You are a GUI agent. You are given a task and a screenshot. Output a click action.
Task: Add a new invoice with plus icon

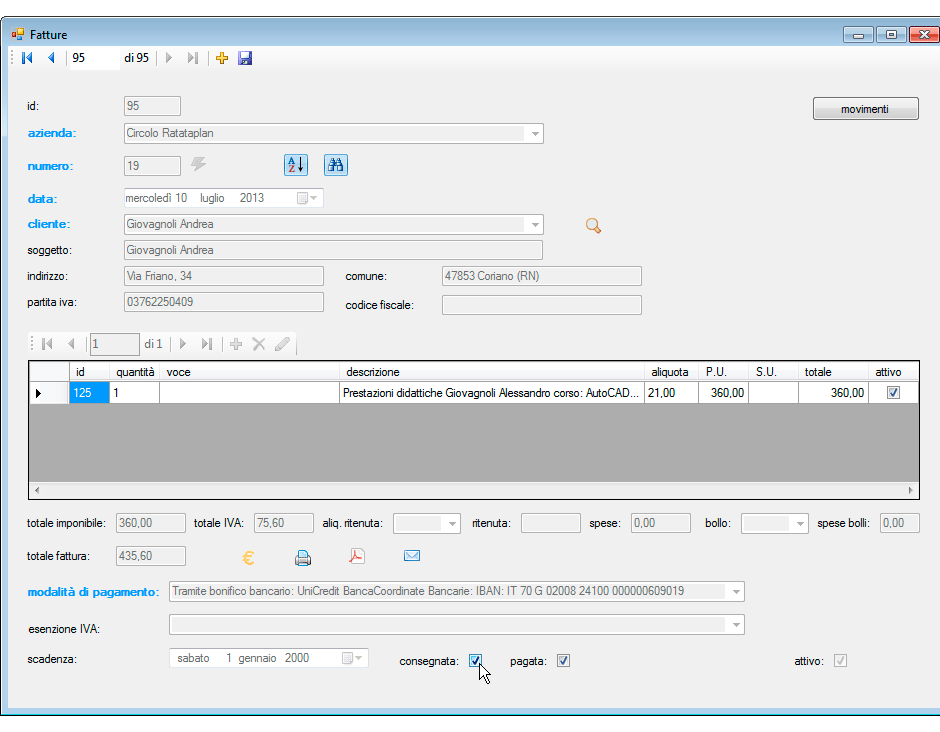[x=222, y=58]
